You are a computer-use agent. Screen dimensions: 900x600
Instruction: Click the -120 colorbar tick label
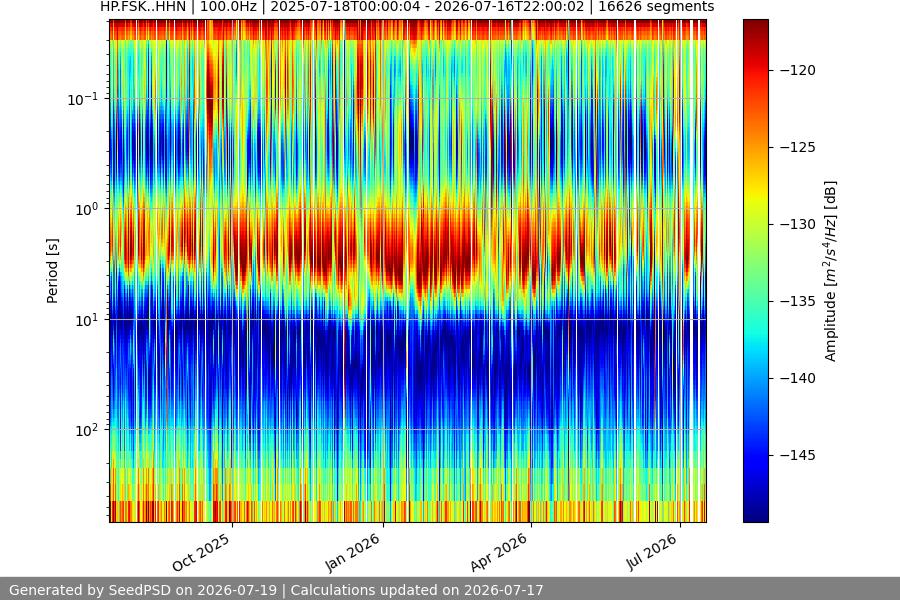coord(798,70)
